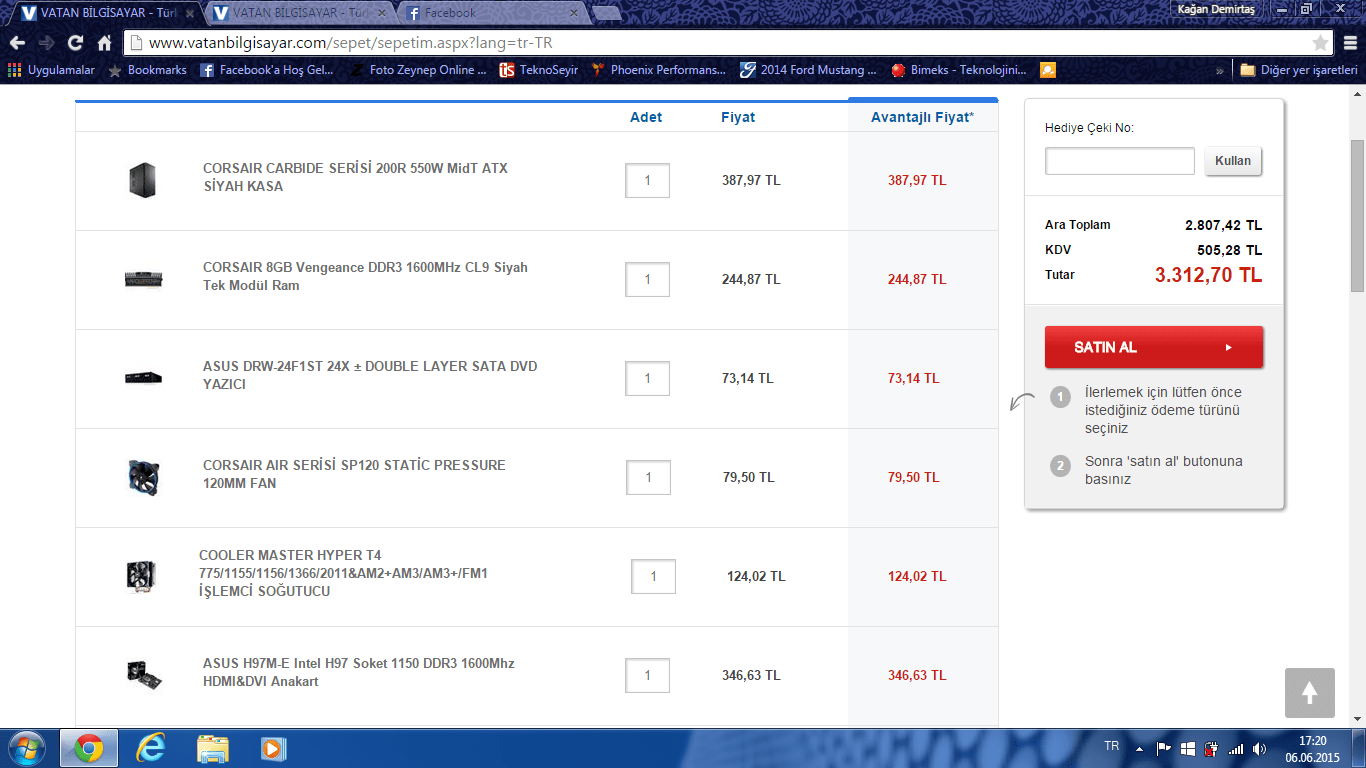Click the Cooler Master Hyper T4 thumbnail
Screen dimensions: 1366x768
[x=141, y=576]
